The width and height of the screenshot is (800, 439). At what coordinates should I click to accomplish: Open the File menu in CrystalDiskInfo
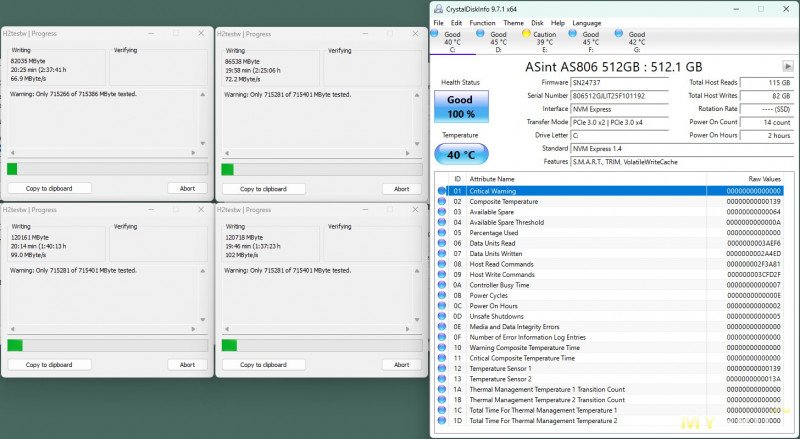tap(439, 23)
